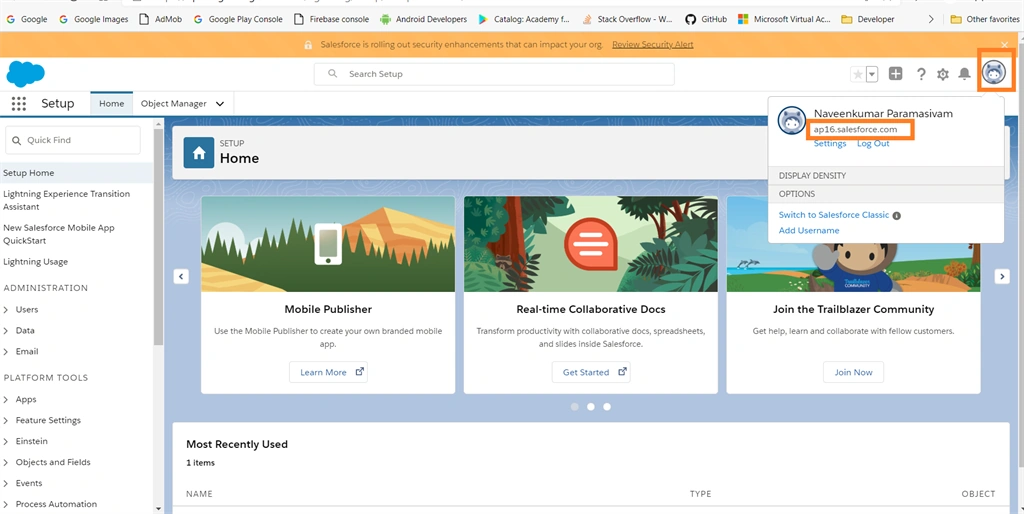Click Add Username link
The height and width of the screenshot is (514, 1024).
click(809, 231)
